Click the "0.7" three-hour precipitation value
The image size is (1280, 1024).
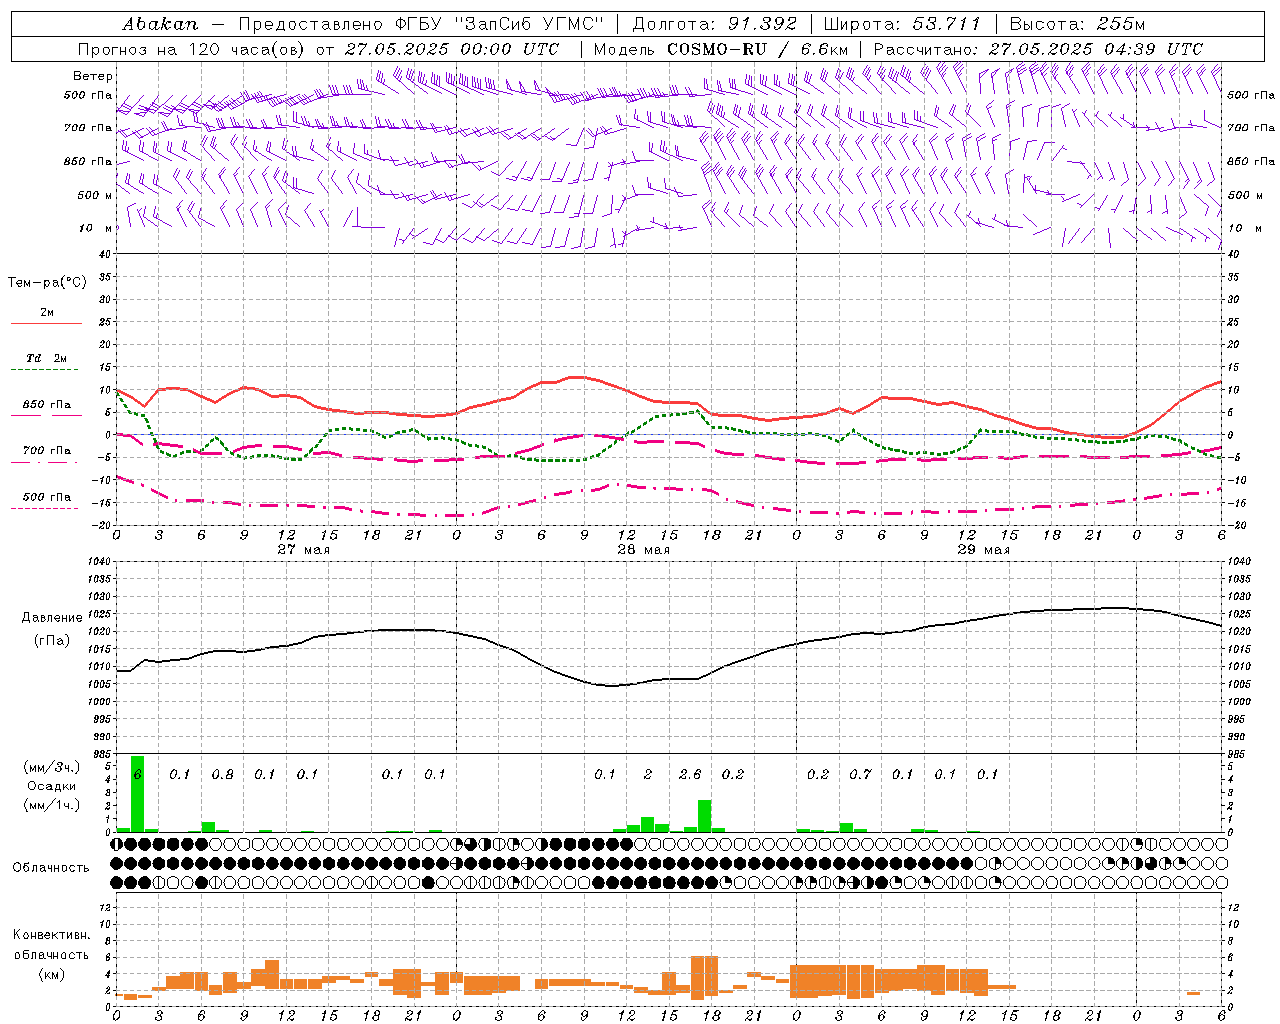(x=860, y=775)
